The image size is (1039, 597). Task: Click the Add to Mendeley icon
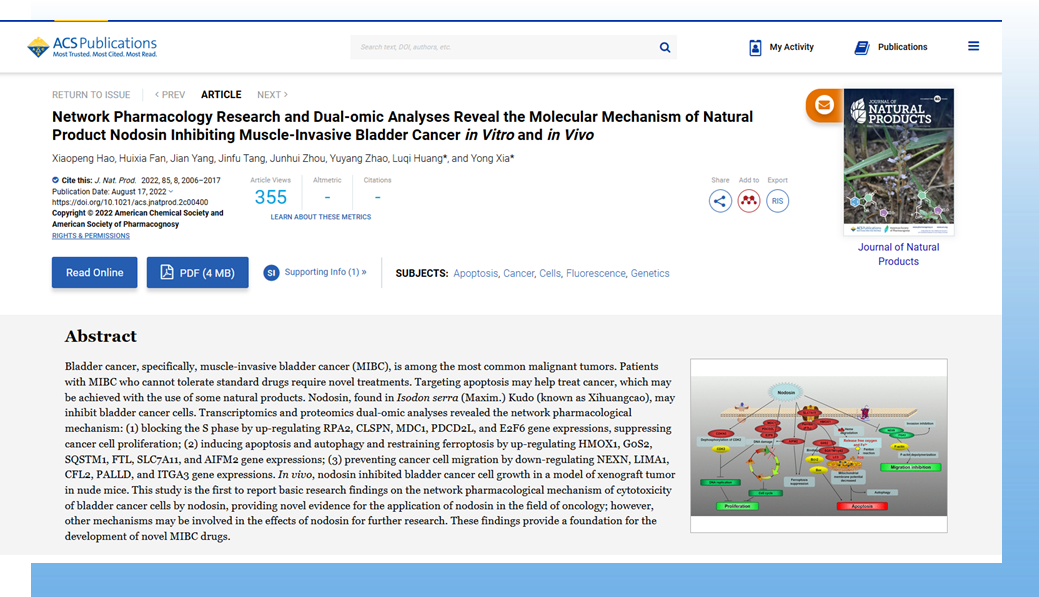pos(749,201)
